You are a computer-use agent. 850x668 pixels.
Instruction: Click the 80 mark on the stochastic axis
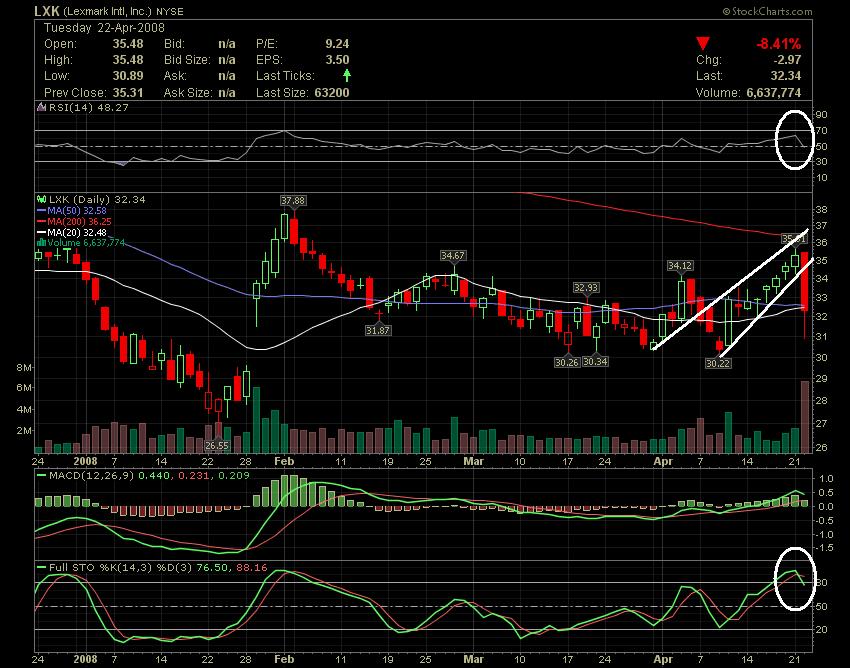[821, 583]
